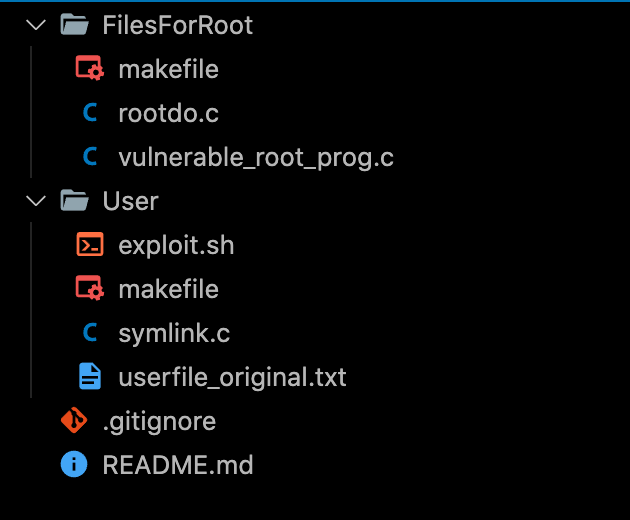Click the C icon beside rootdo.c

(90, 113)
